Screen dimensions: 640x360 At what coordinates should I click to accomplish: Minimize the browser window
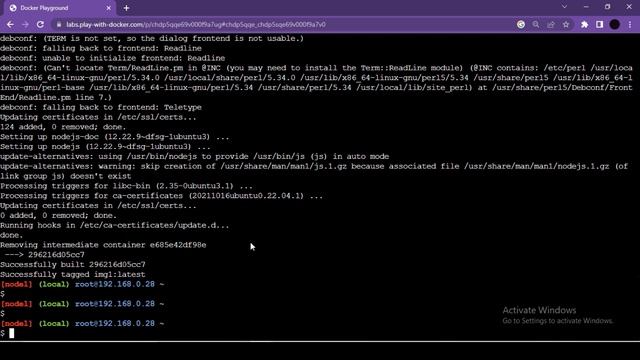tap(586, 7)
